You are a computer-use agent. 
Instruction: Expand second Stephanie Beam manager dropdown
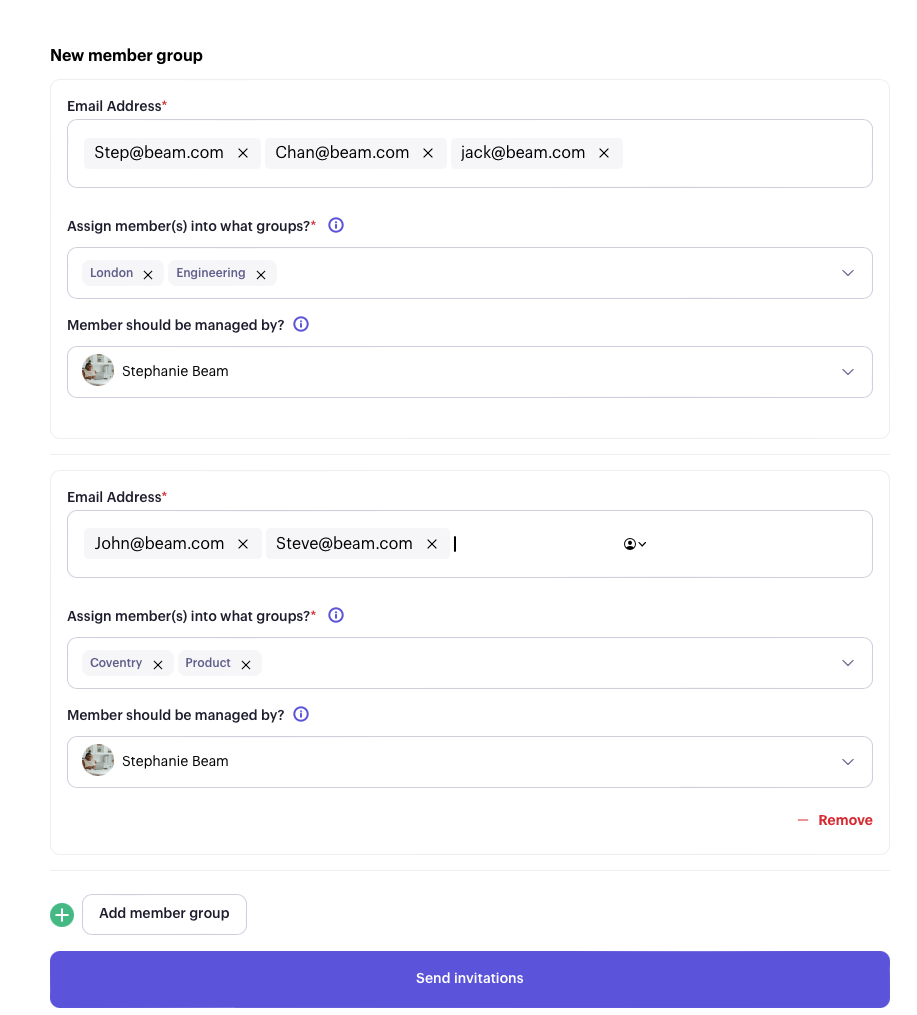(x=848, y=762)
